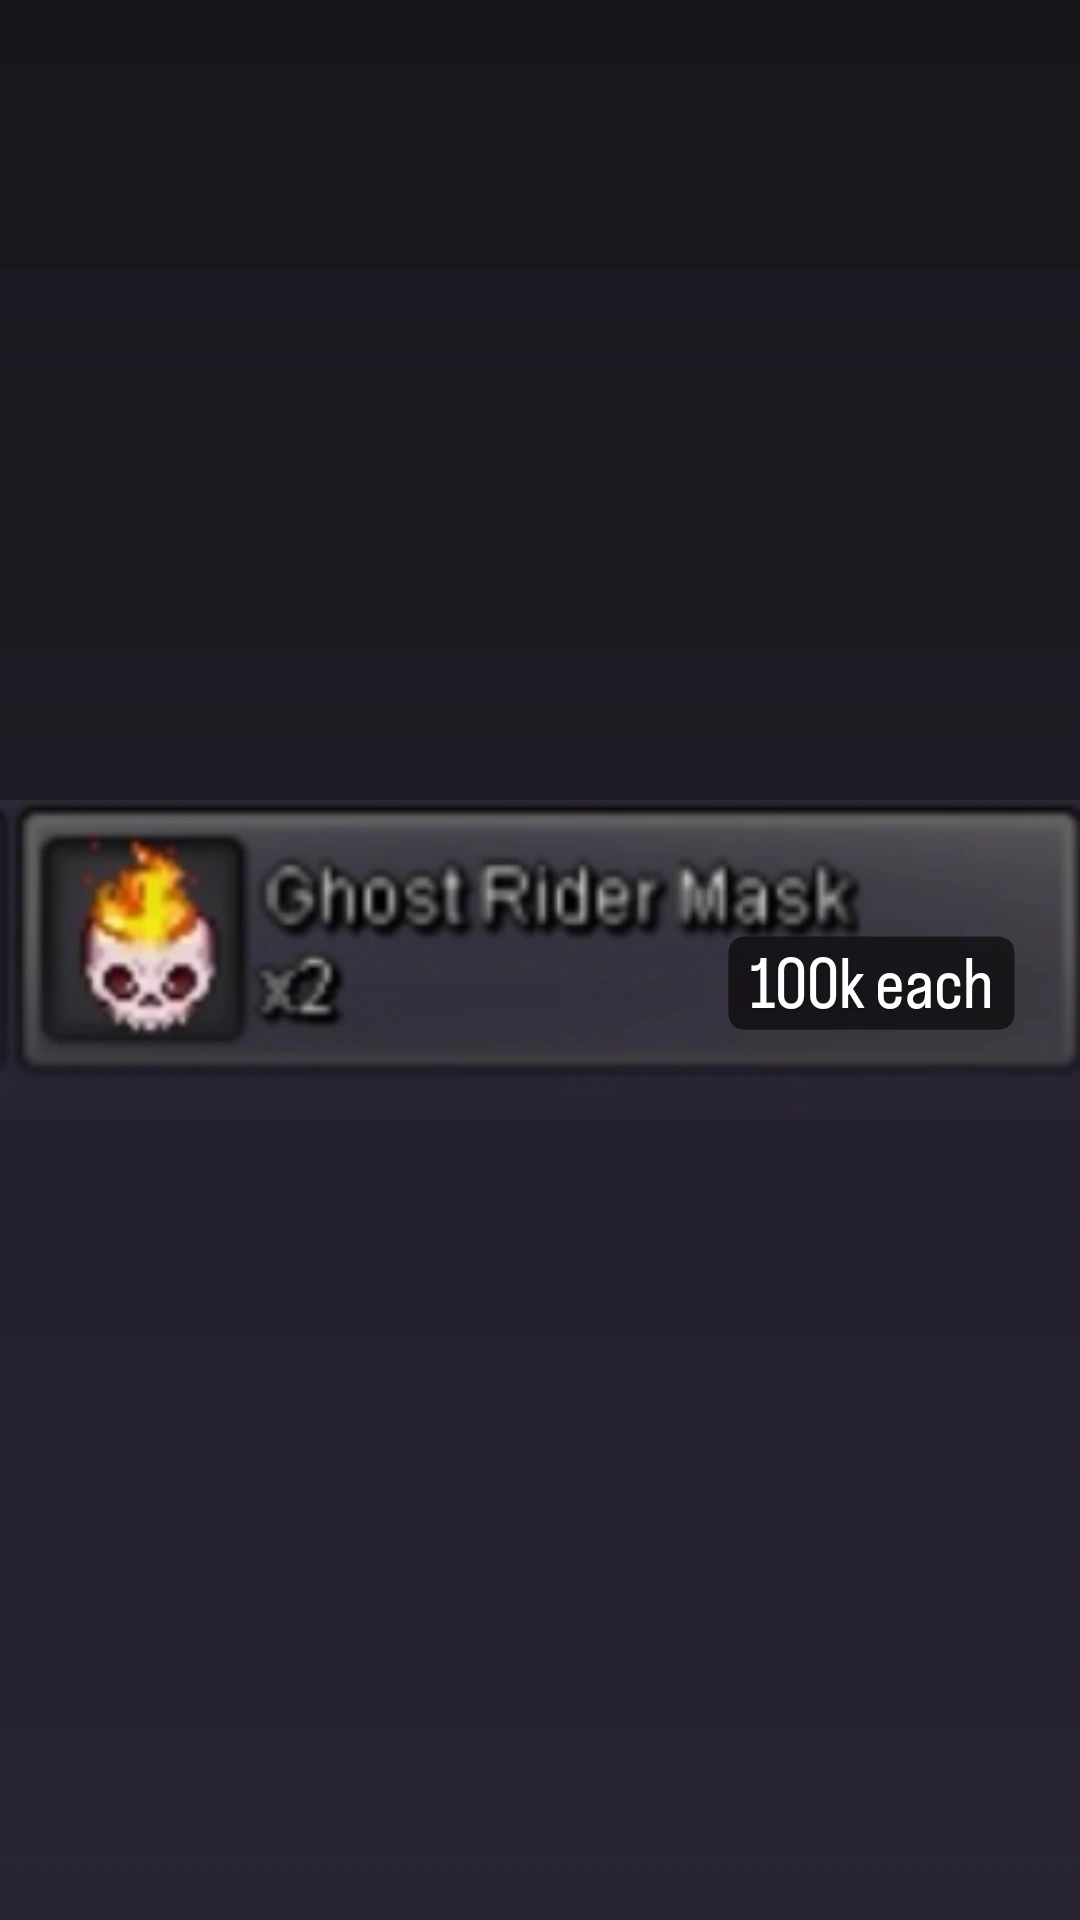Tap the word Ghost in the title
Screen dimensions: 1080x1920
[364, 896]
